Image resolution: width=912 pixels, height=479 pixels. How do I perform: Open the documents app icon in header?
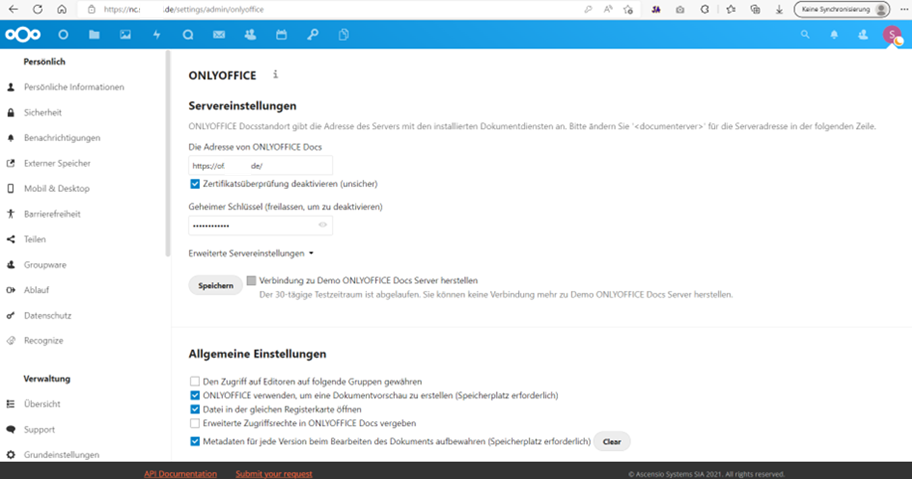pyautogui.click(x=344, y=35)
